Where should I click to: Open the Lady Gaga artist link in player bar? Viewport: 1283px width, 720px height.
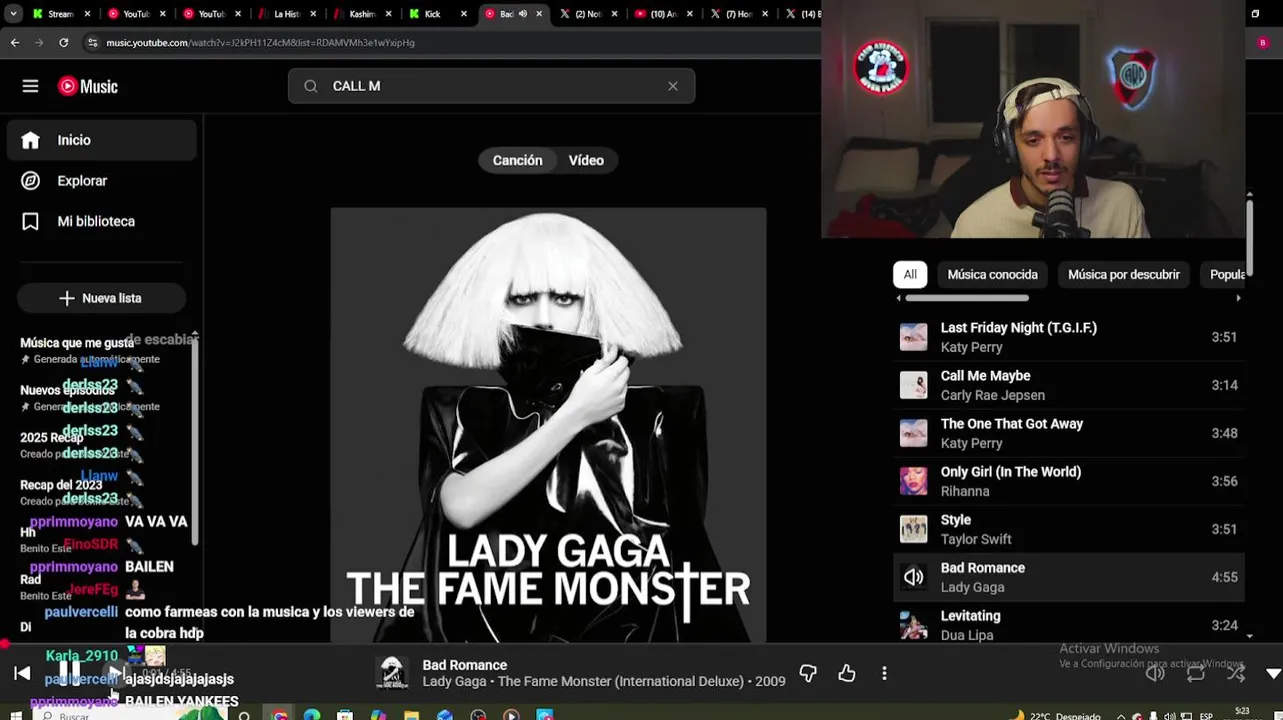(455, 681)
